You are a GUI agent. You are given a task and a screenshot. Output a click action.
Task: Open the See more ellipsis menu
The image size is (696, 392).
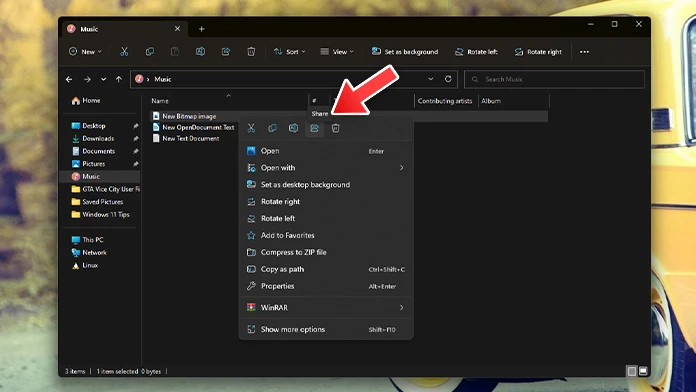coord(584,52)
